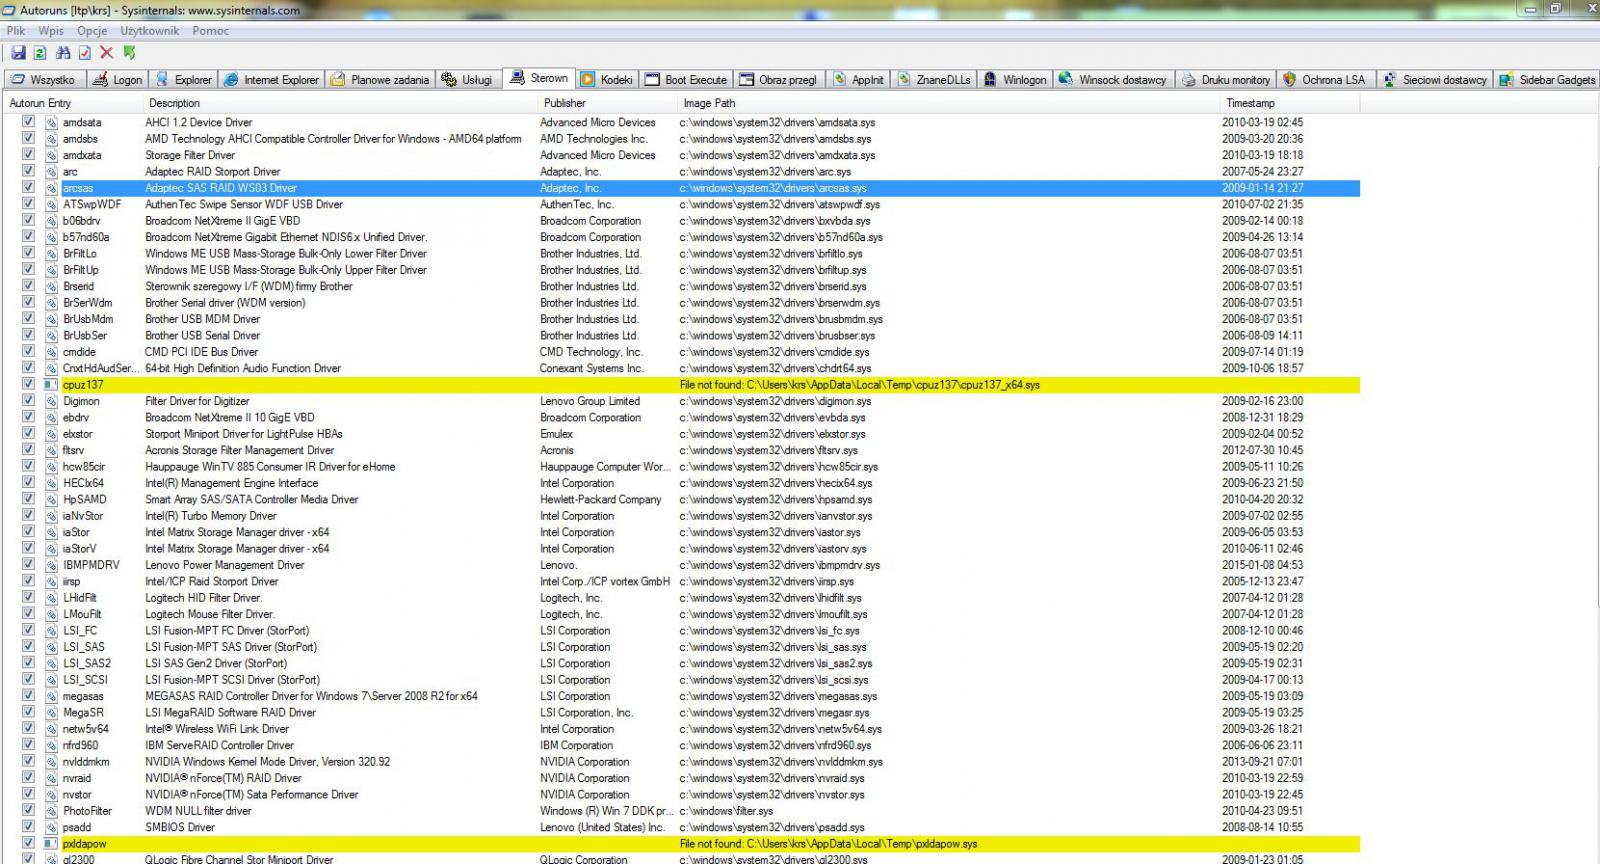Screen dimensions: 1600x864
Task: Click the timestamp 2015-01-08 04:53
Action: coord(1262,565)
